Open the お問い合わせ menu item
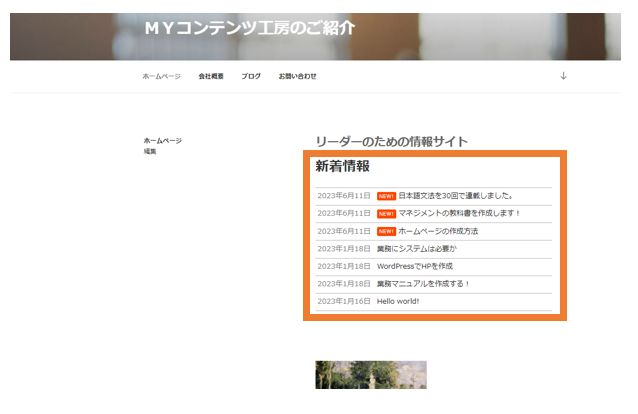Viewport: 638px width, 414px height. click(x=297, y=76)
